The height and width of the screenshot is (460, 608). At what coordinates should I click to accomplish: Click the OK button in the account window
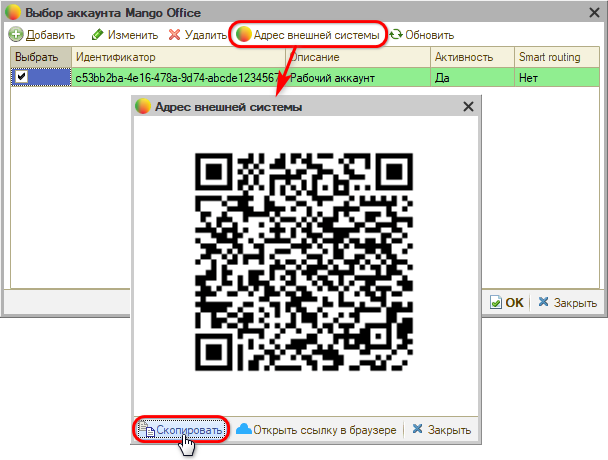pos(507,302)
